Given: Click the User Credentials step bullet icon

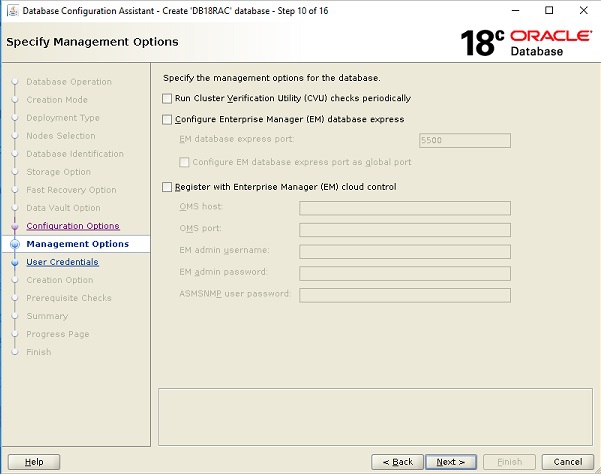Looking at the screenshot, I should tap(15, 262).
